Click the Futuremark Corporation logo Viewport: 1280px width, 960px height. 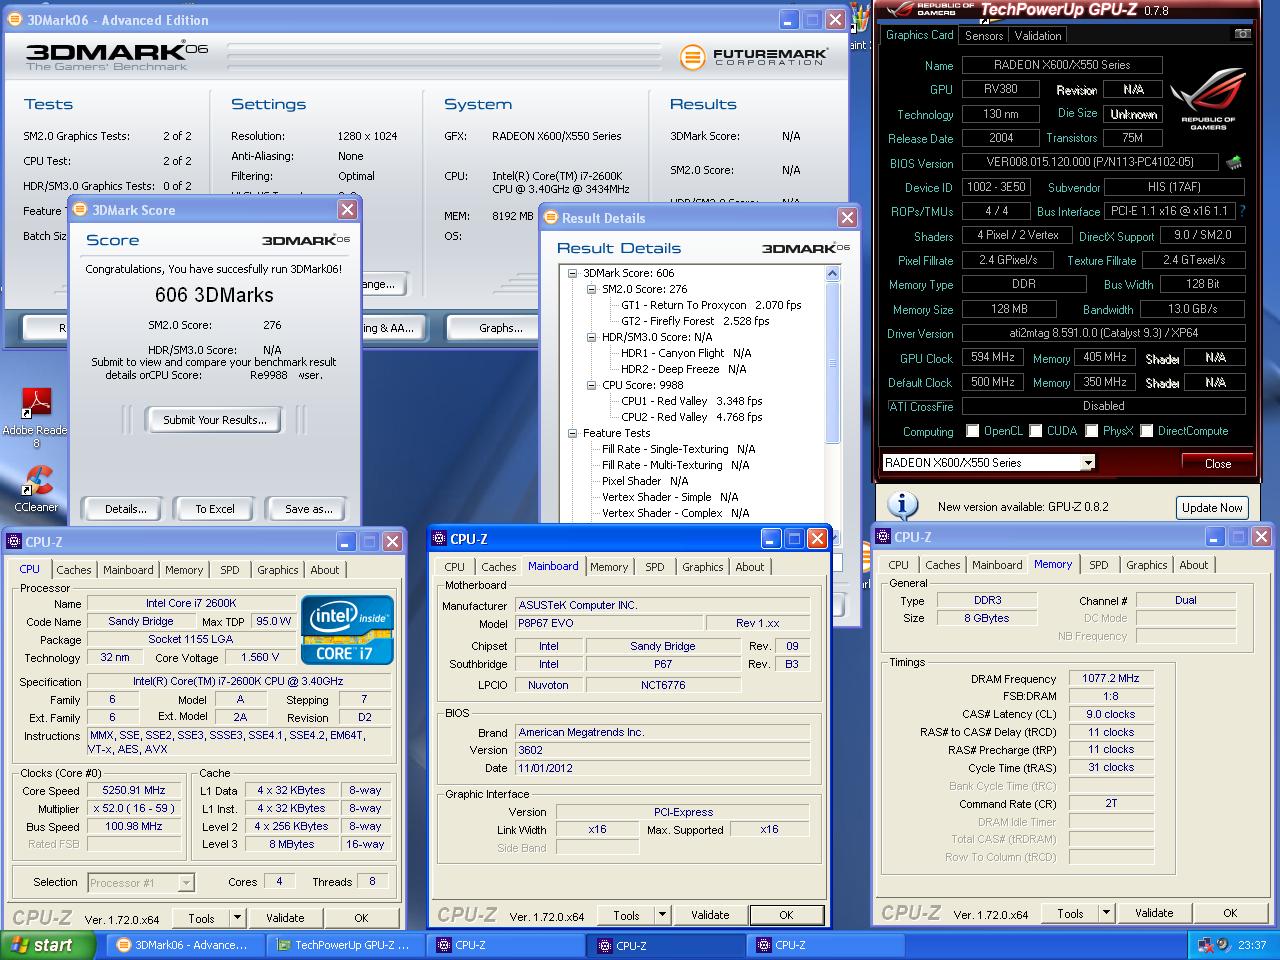[x=755, y=57]
